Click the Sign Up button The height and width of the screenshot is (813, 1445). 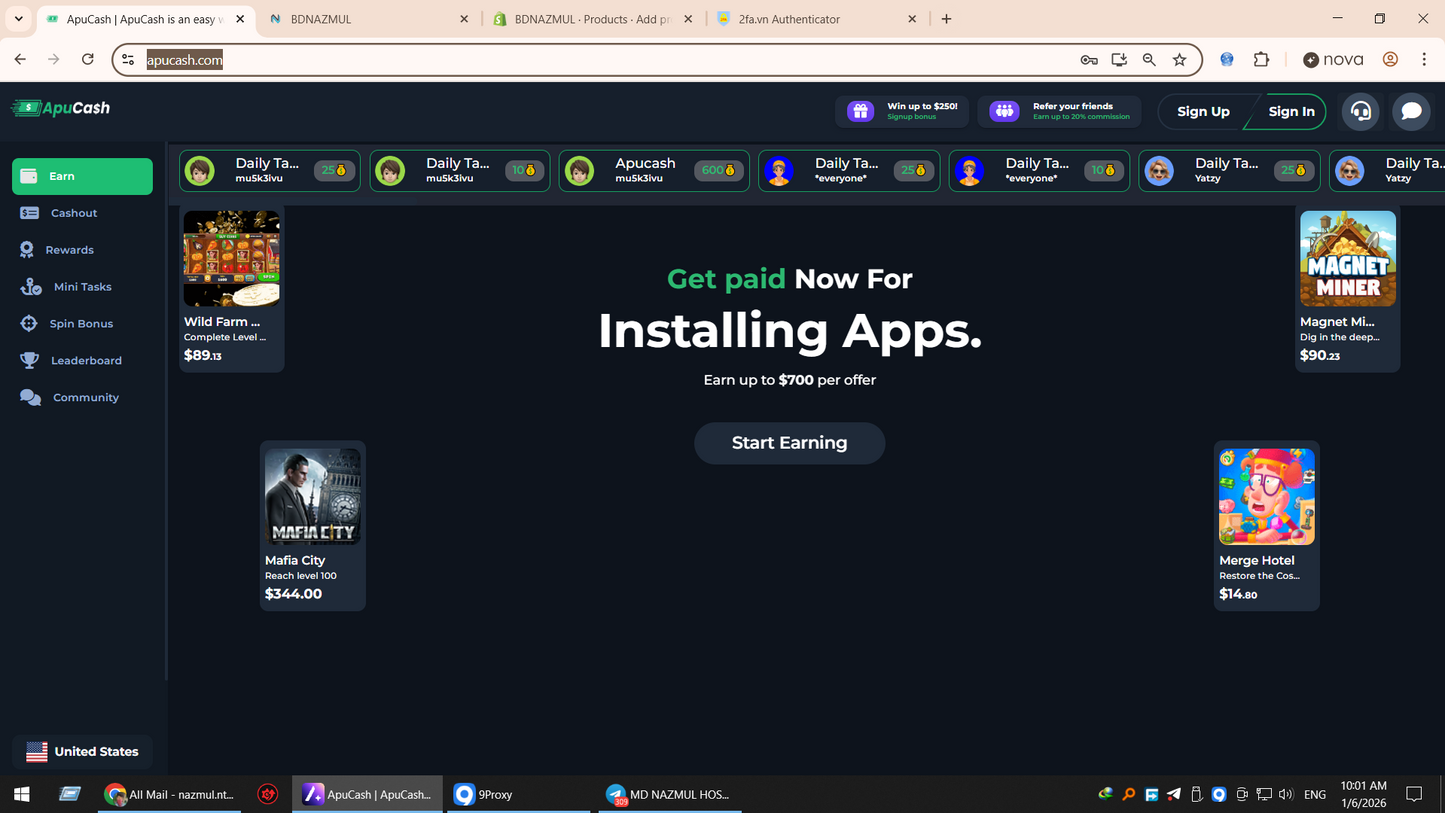point(1205,111)
